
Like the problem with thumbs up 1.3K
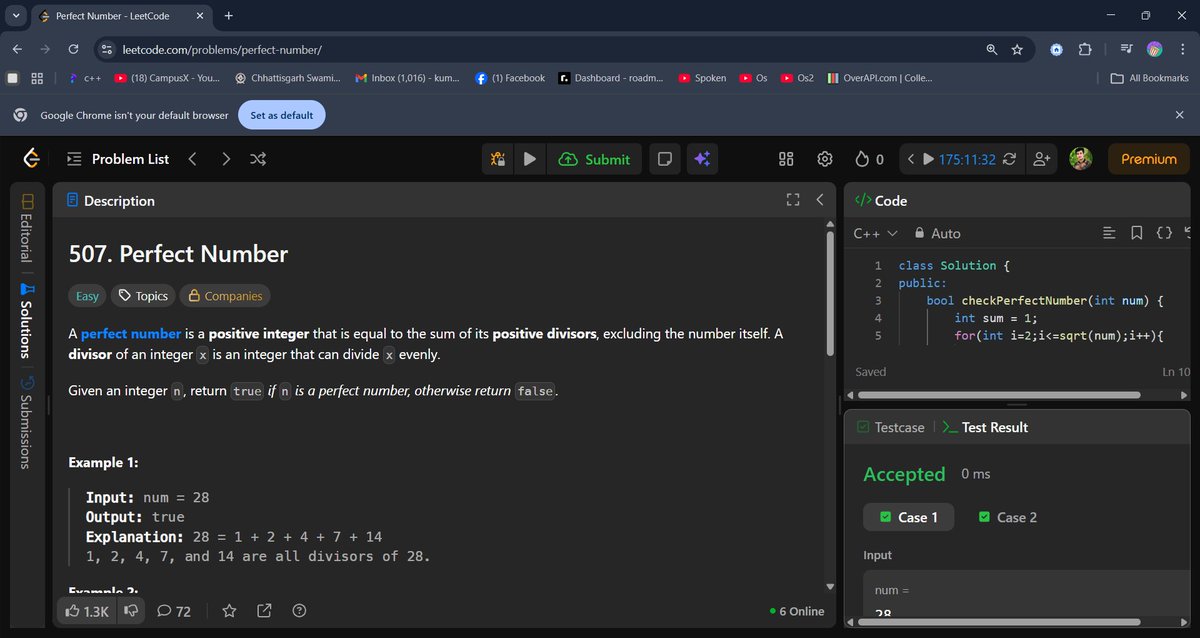(87, 611)
